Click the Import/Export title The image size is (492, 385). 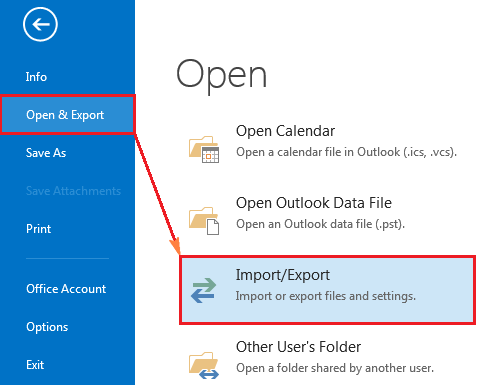283,275
